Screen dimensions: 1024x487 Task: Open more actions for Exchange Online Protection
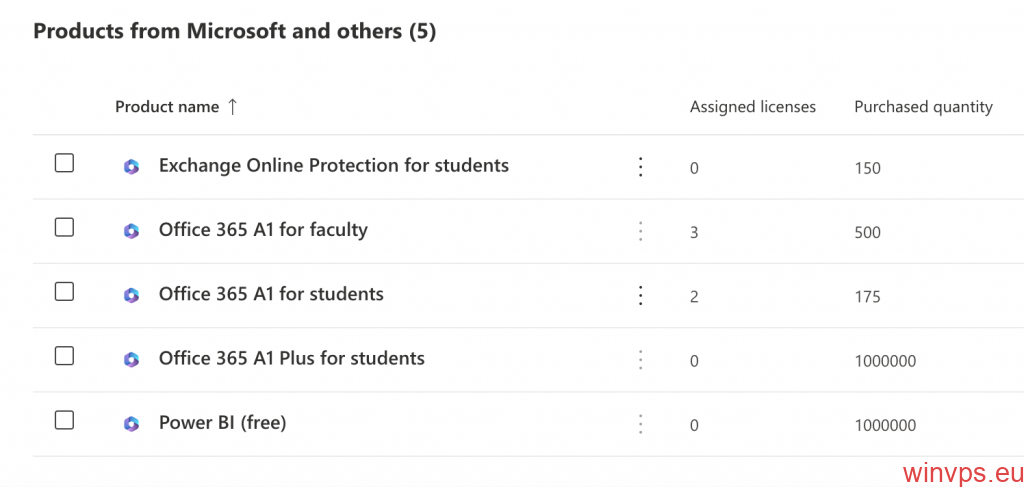641,167
